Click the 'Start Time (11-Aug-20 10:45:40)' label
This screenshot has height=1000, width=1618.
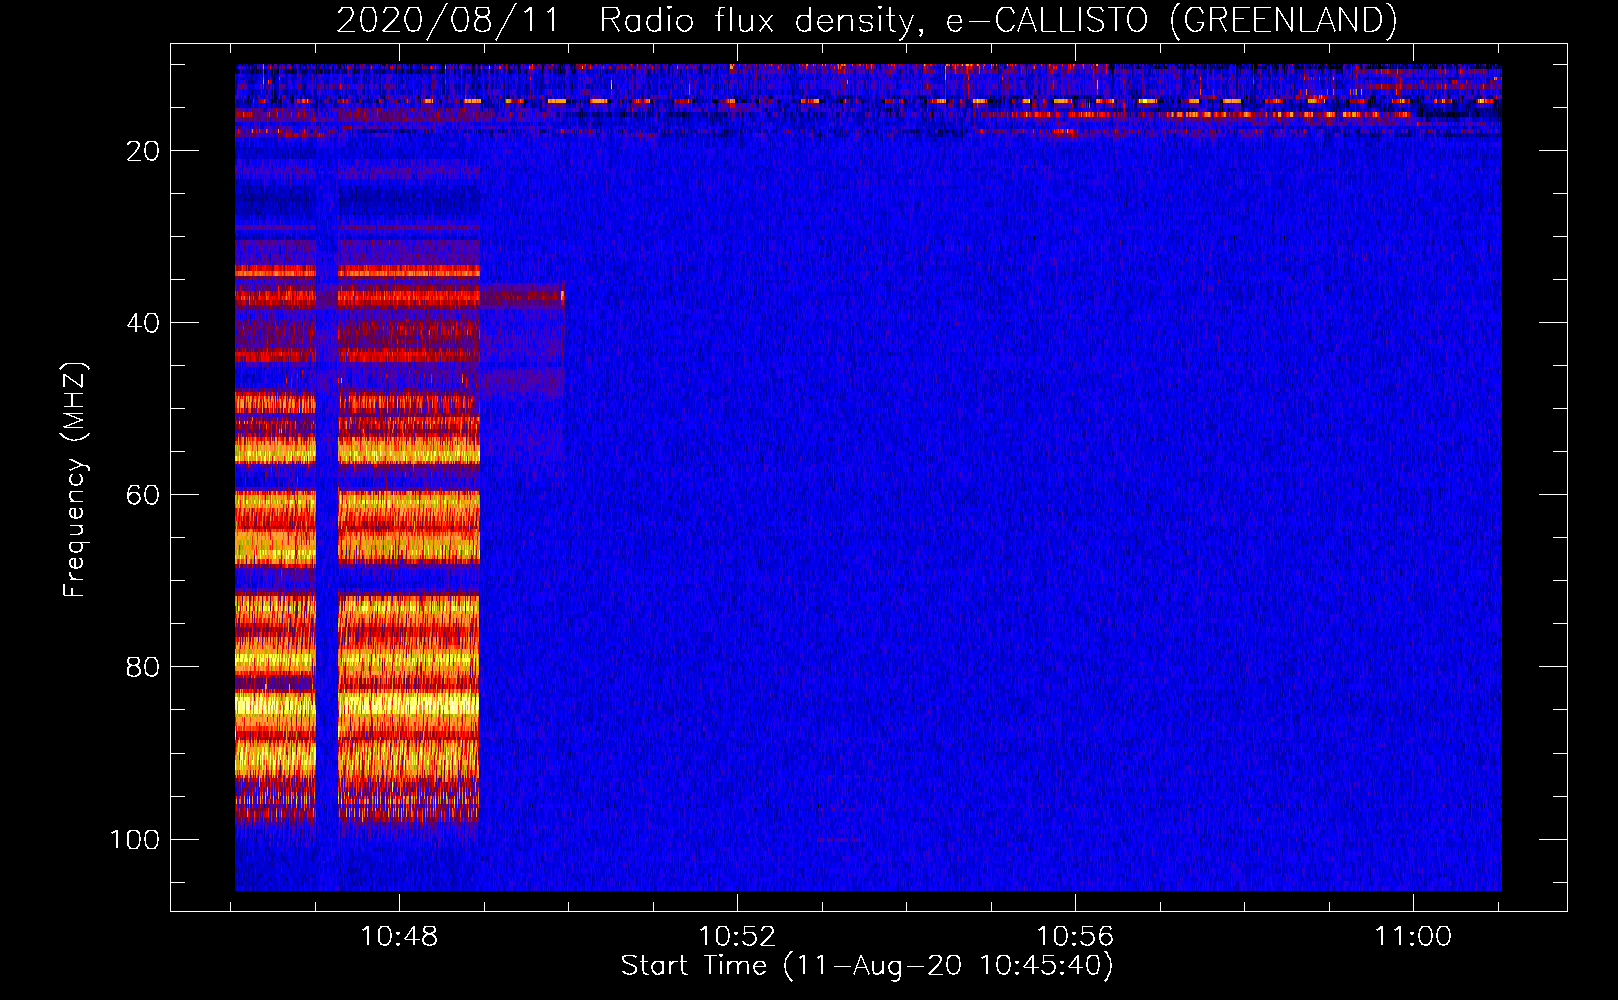point(867,966)
